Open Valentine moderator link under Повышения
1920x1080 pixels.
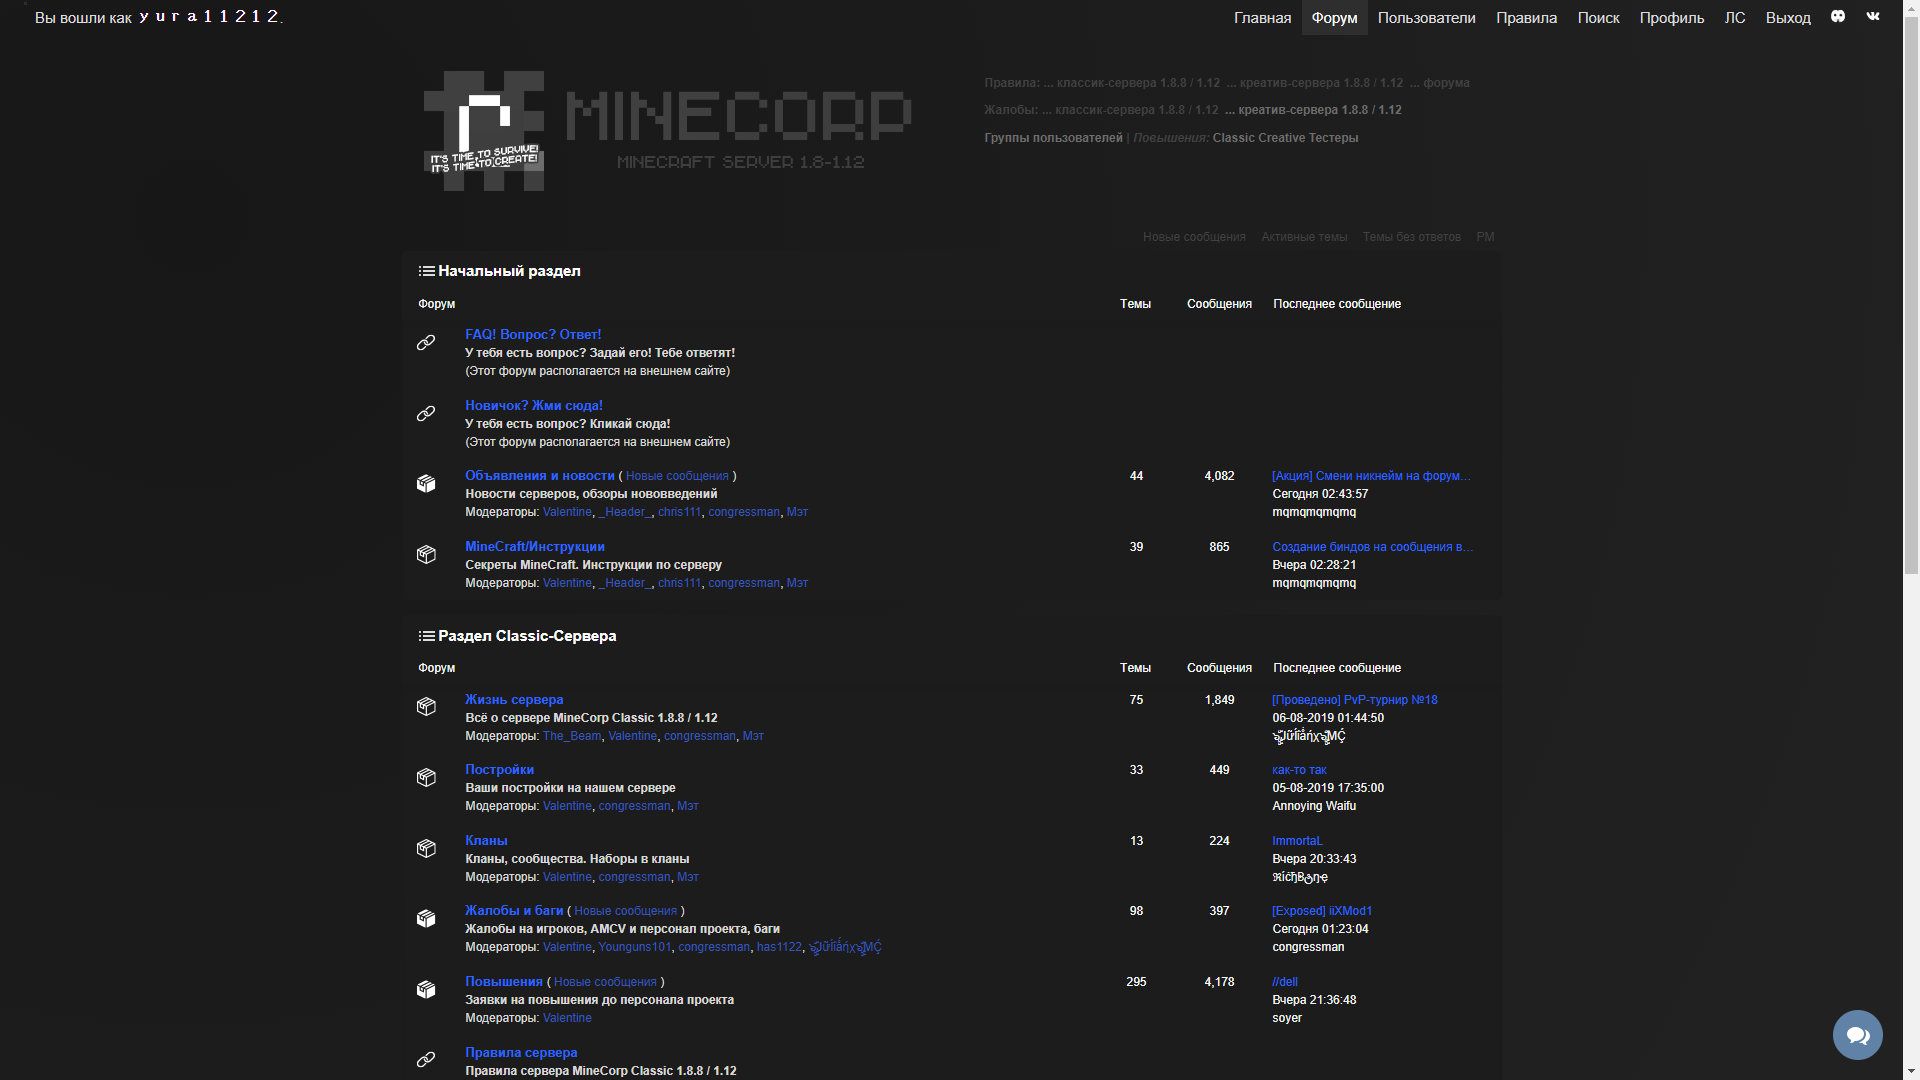pos(567,1018)
